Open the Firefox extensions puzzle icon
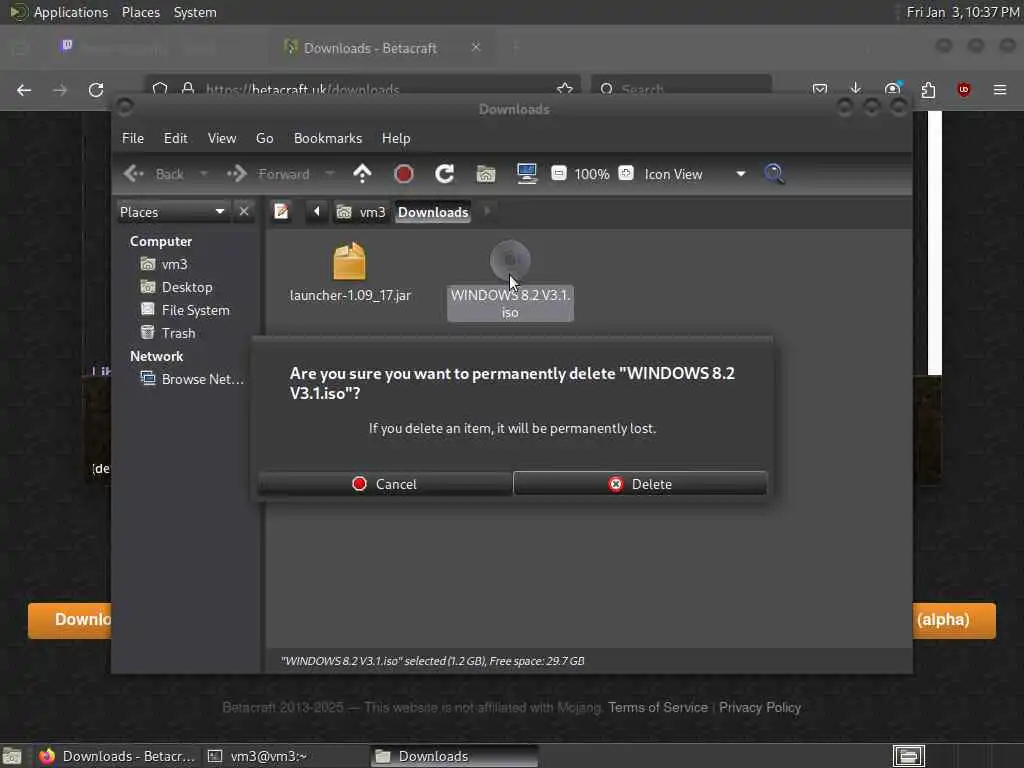This screenshot has width=1024, height=768. click(x=928, y=89)
